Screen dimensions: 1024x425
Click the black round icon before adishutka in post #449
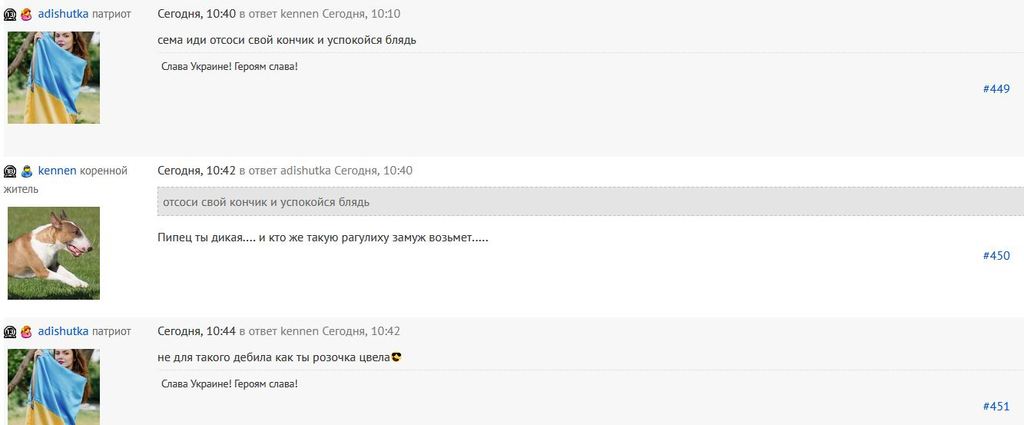tap(10, 15)
